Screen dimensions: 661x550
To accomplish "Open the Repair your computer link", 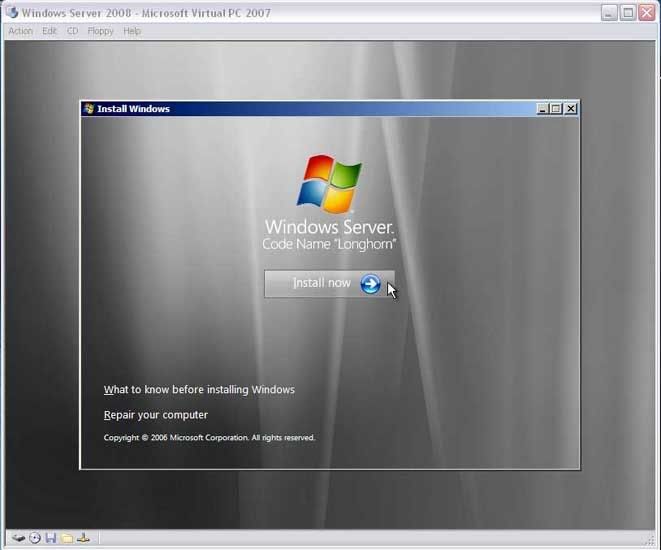I will (156, 415).
